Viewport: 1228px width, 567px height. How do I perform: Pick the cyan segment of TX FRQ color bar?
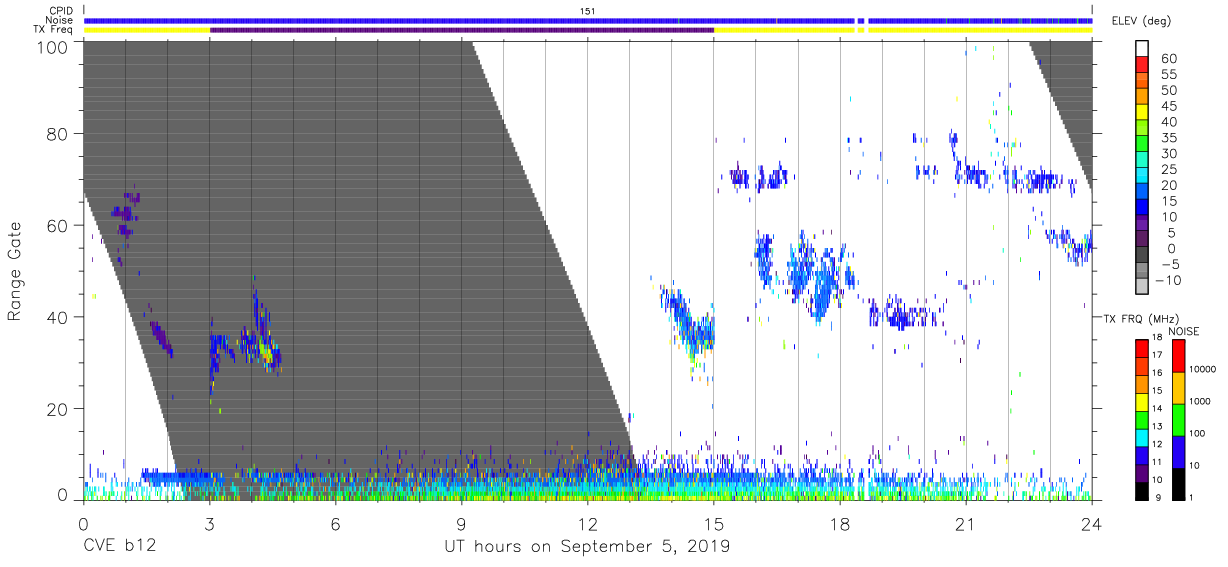(x=1141, y=437)
